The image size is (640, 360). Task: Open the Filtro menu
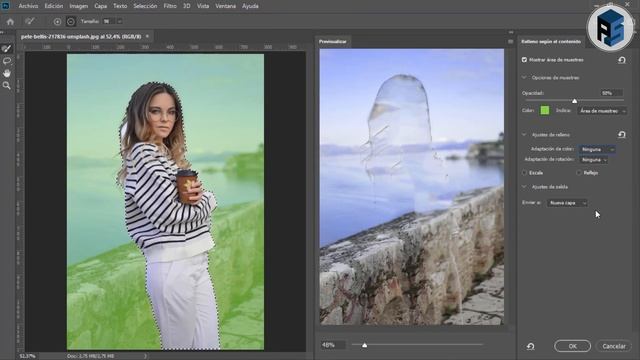click(x=170, y=6)
